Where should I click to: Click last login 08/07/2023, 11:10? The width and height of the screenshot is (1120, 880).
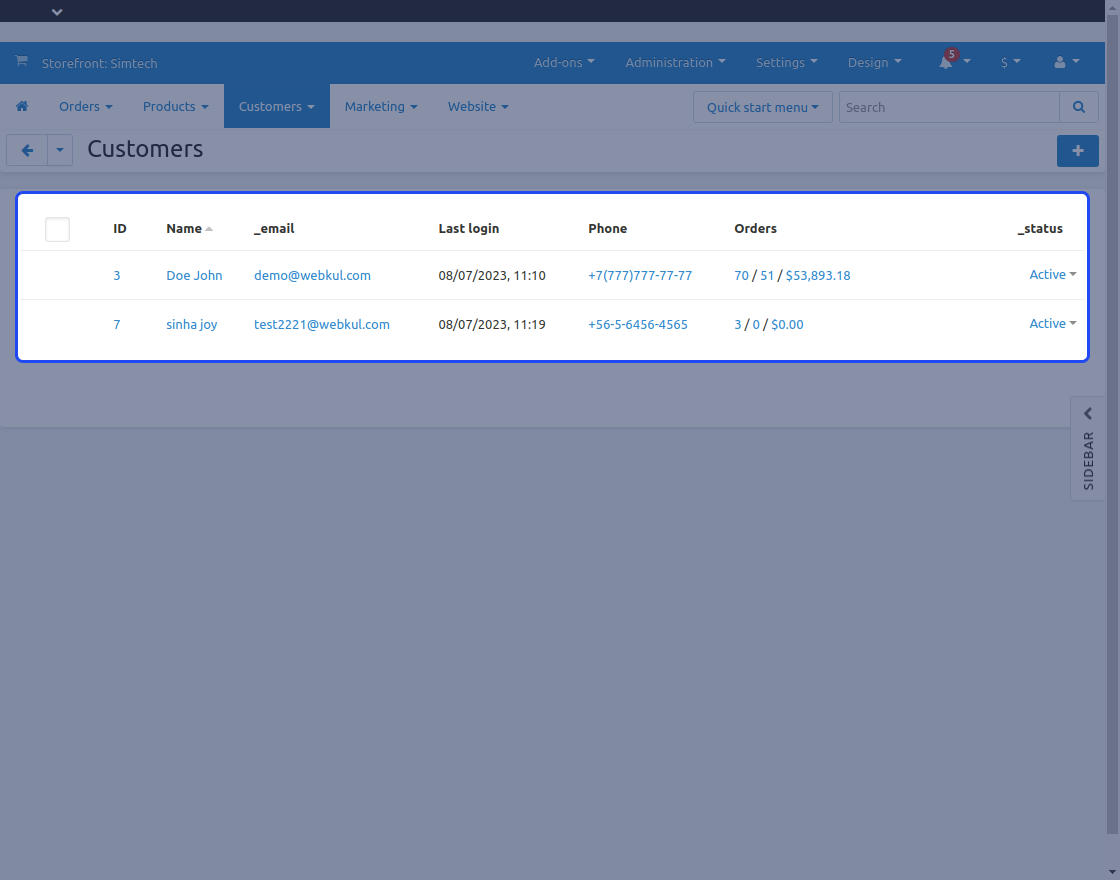(492, 275)
